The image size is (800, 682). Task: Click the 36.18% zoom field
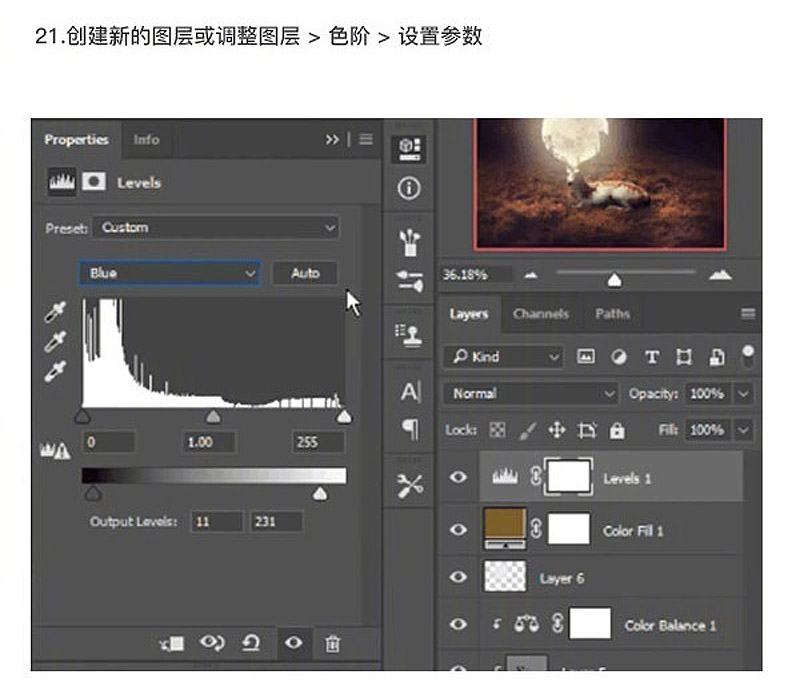[475, 274]
